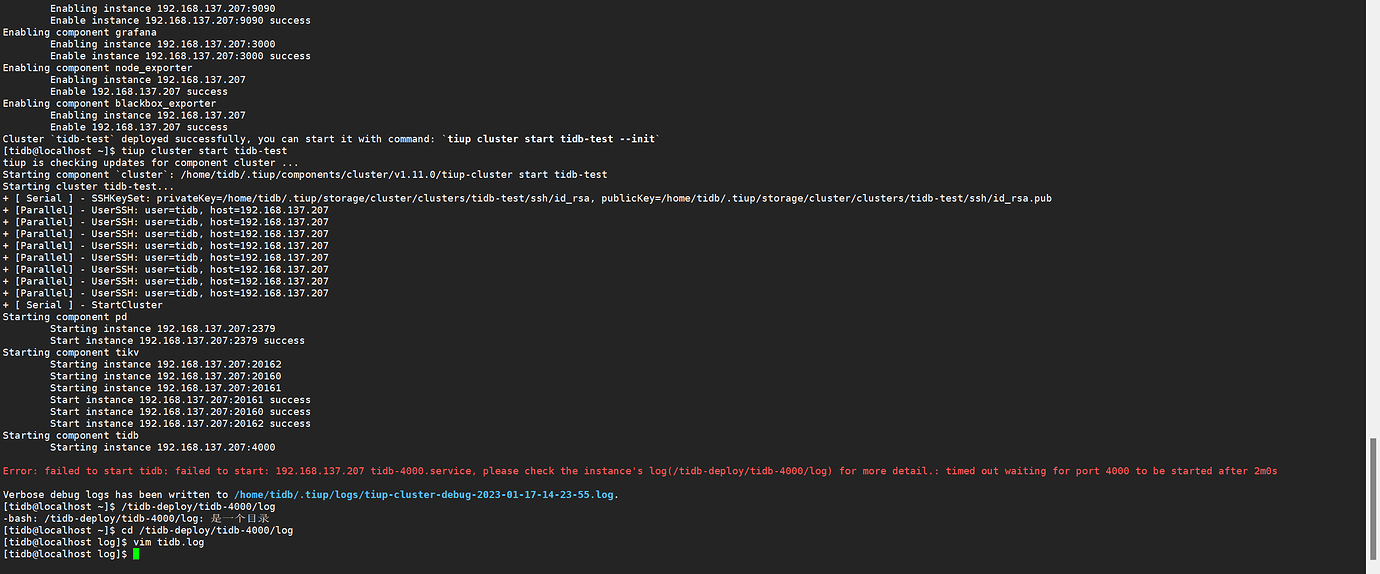Click the 'Enabling component node_exporter' line
The height and width of the screenshot is (574, 1380).
click(97, 68)
